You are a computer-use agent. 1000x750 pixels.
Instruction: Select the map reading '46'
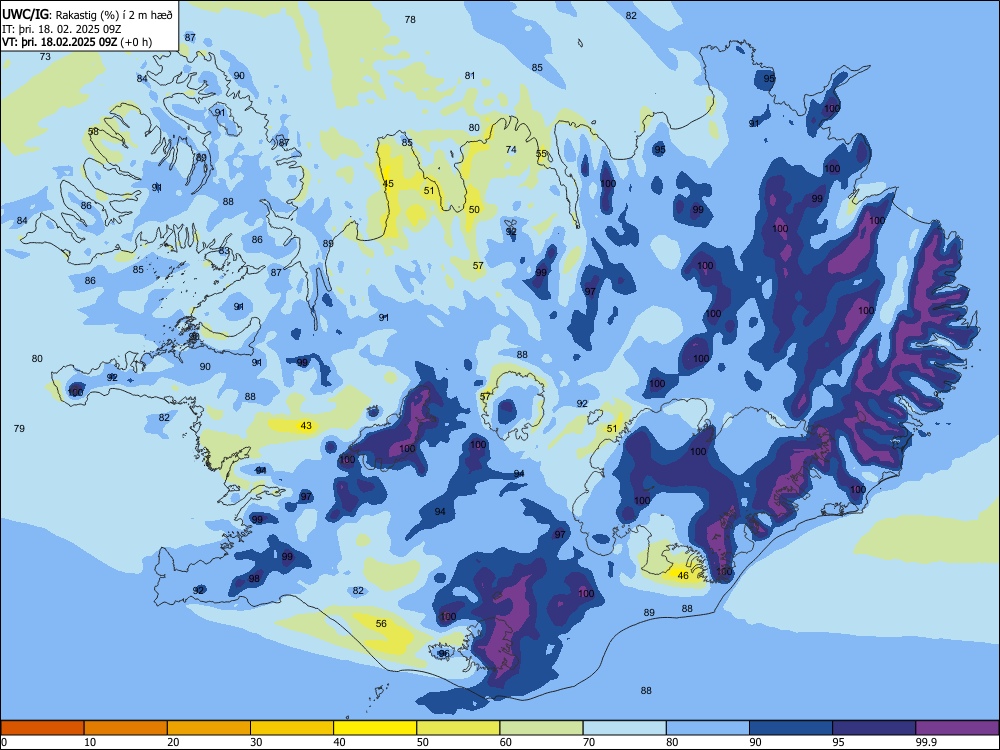click(683, 575)
